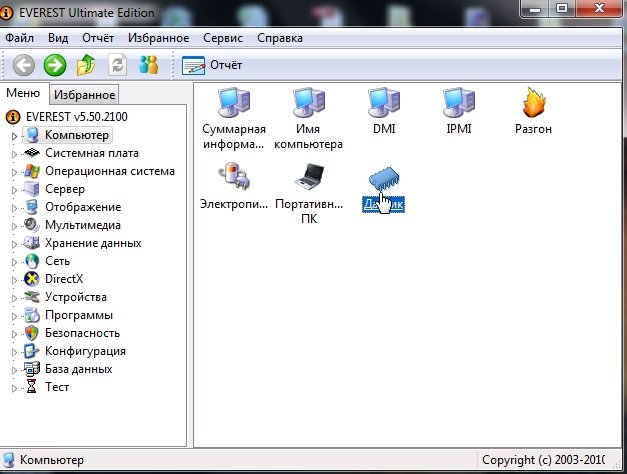Expand the Сервер node arrow
This screenshot has width=627, height=474.
tap(14, 190)
